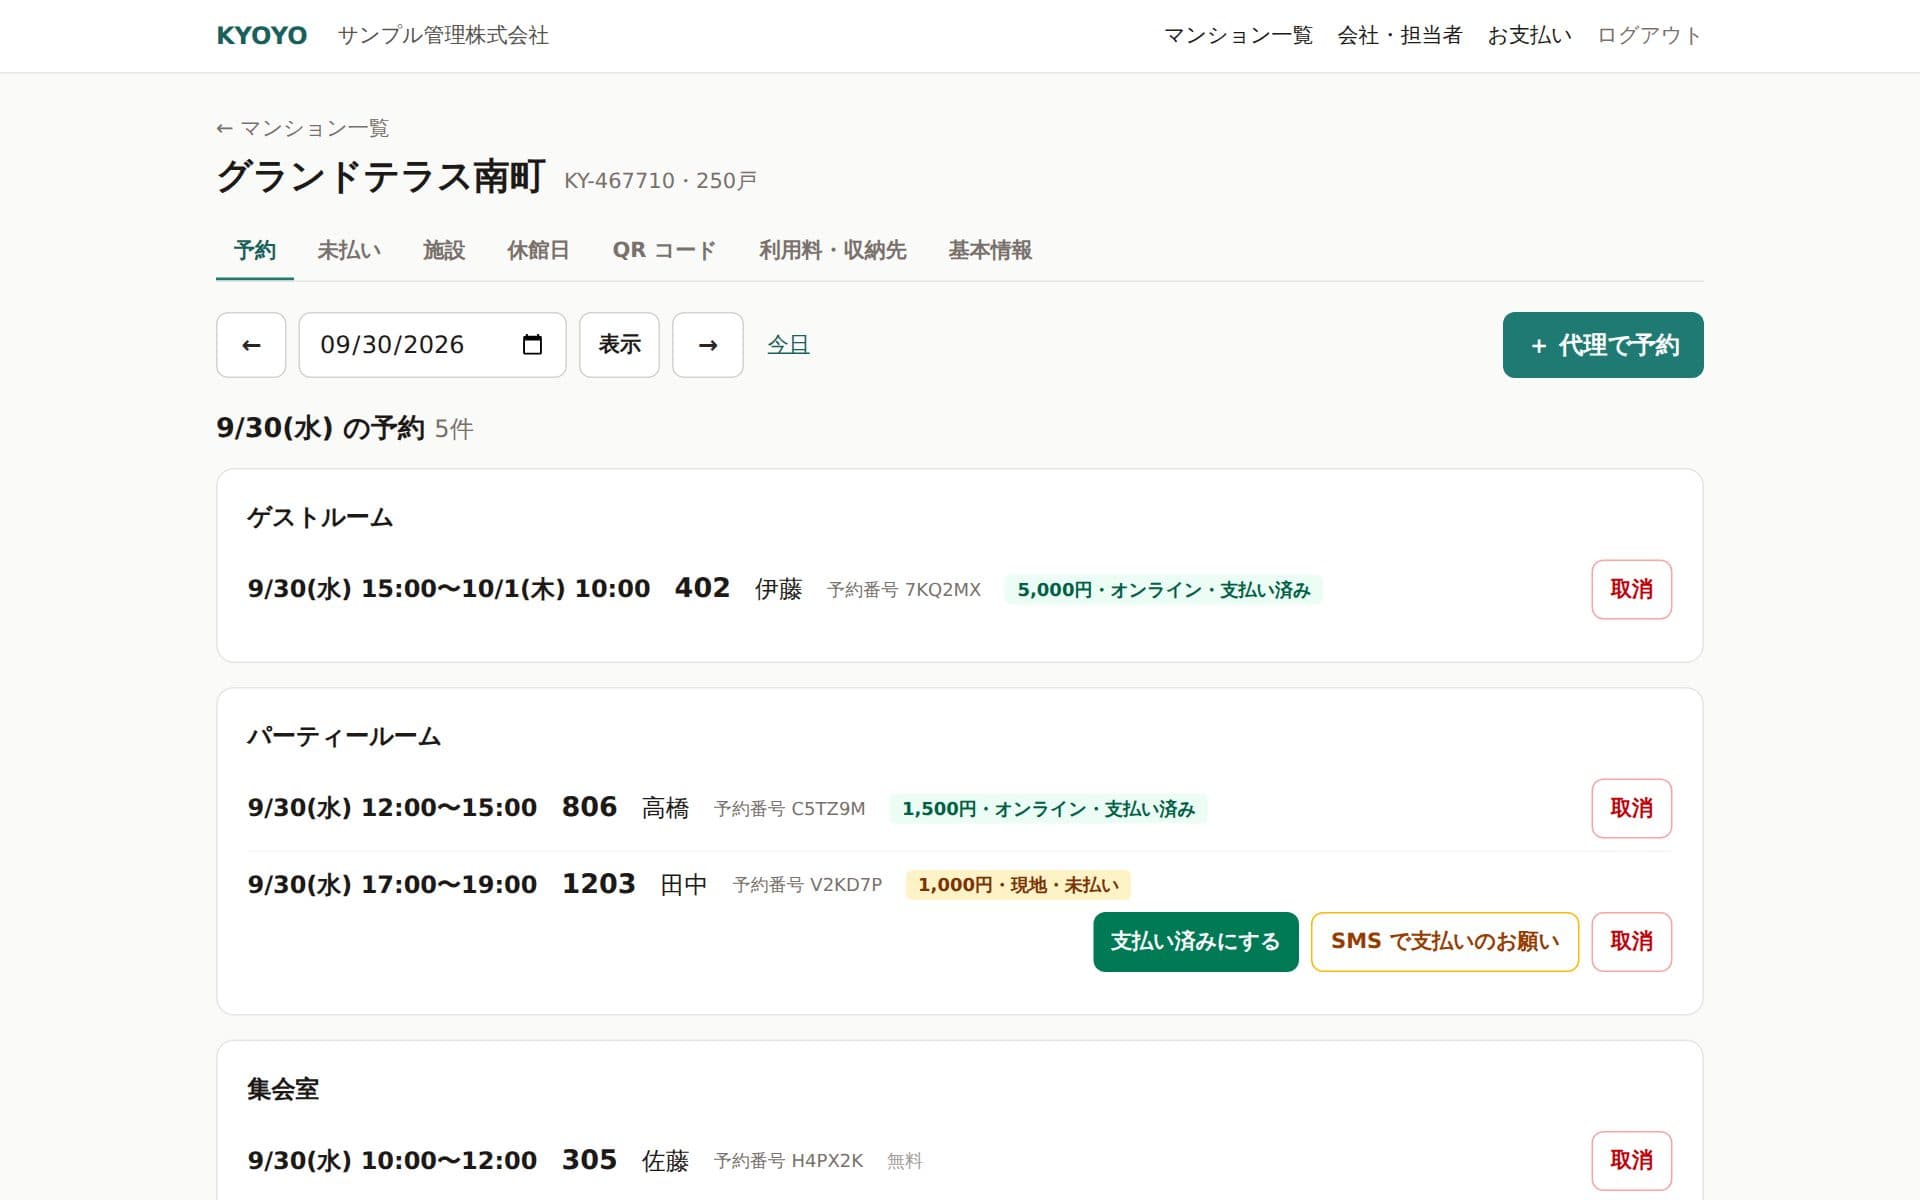Cancel reservation 7KQ2MX for room 402
The image size is (1920, 1200).
[1631, 590]
